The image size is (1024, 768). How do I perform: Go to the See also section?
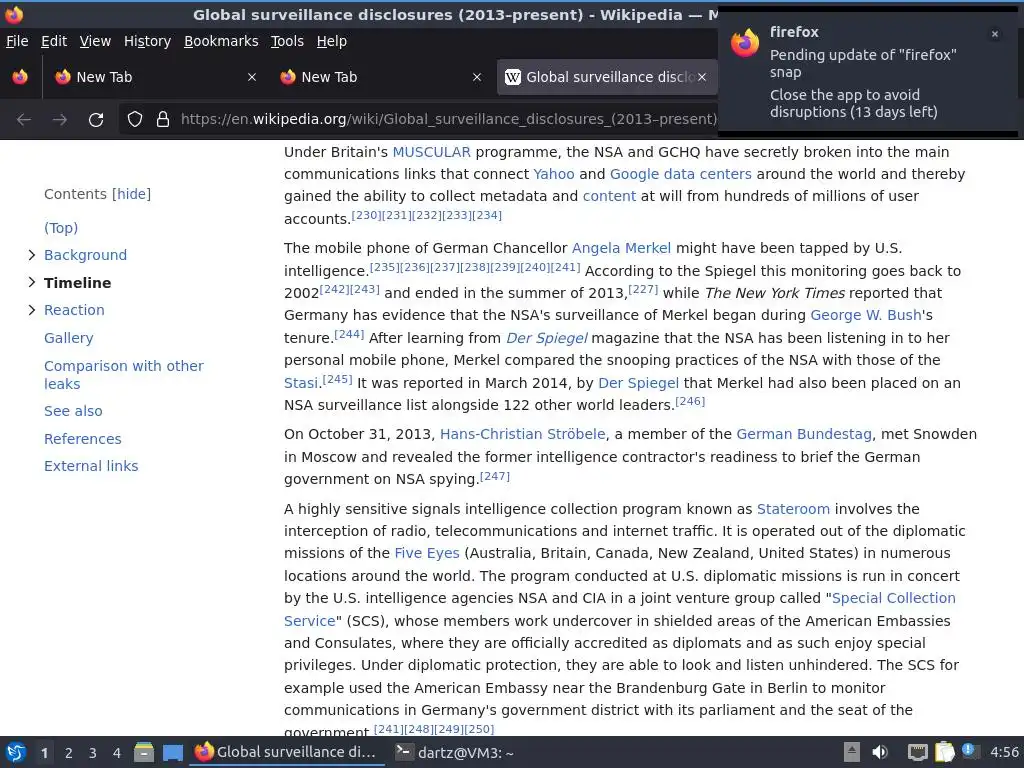73,411
